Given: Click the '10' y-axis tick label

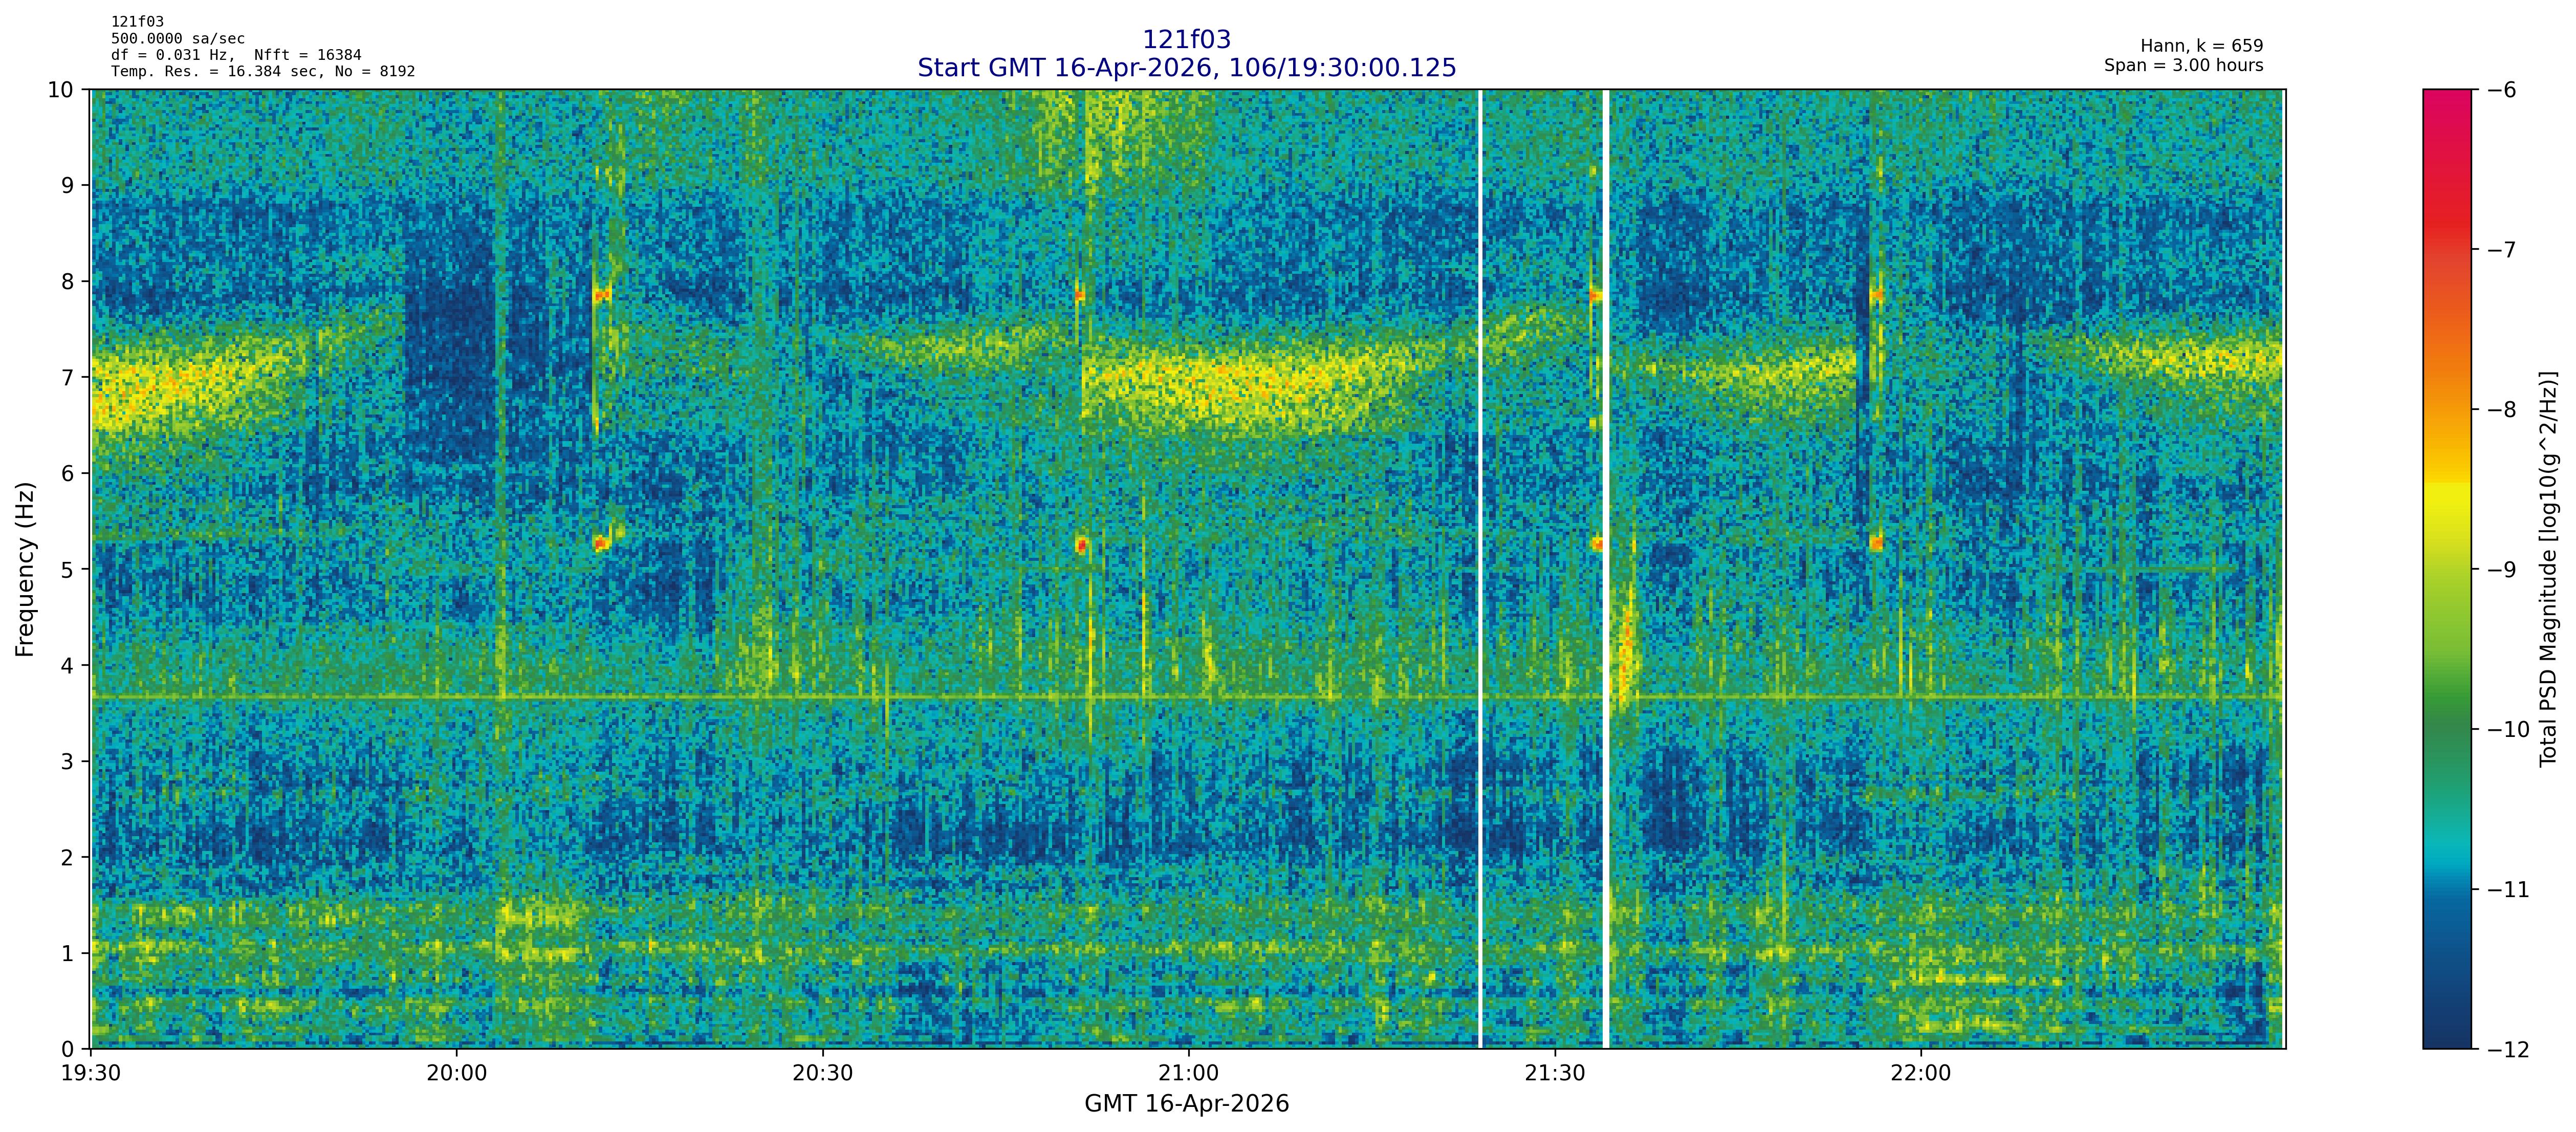Looking at the screenshot, I should (61, 90).
